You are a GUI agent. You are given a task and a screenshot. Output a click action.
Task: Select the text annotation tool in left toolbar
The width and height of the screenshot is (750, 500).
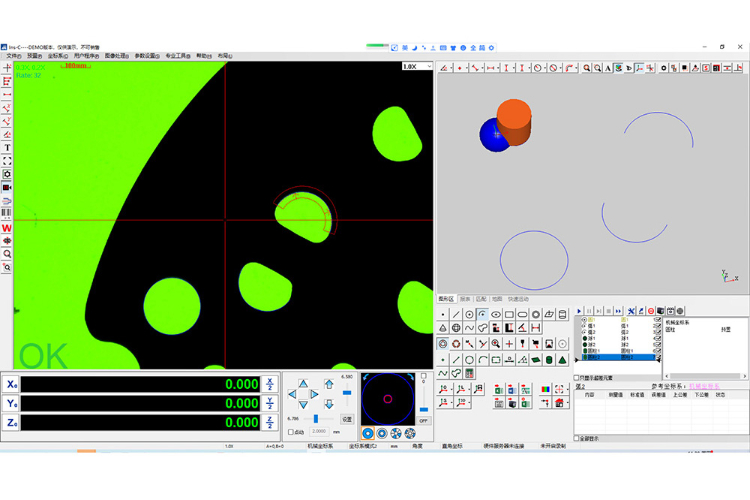(7, 148)
